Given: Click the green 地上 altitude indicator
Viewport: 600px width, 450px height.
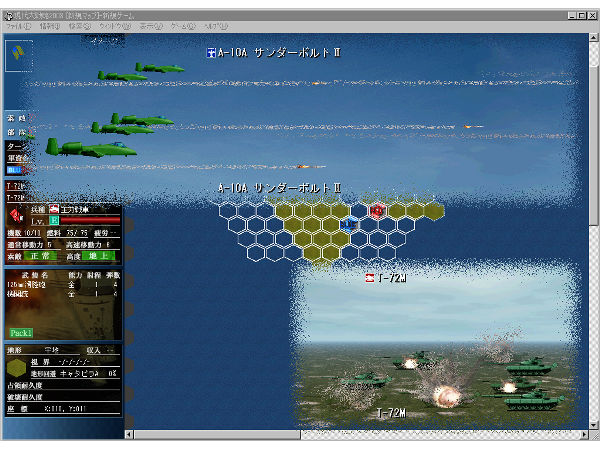Looking at the screenshot, I should point(98,256).
